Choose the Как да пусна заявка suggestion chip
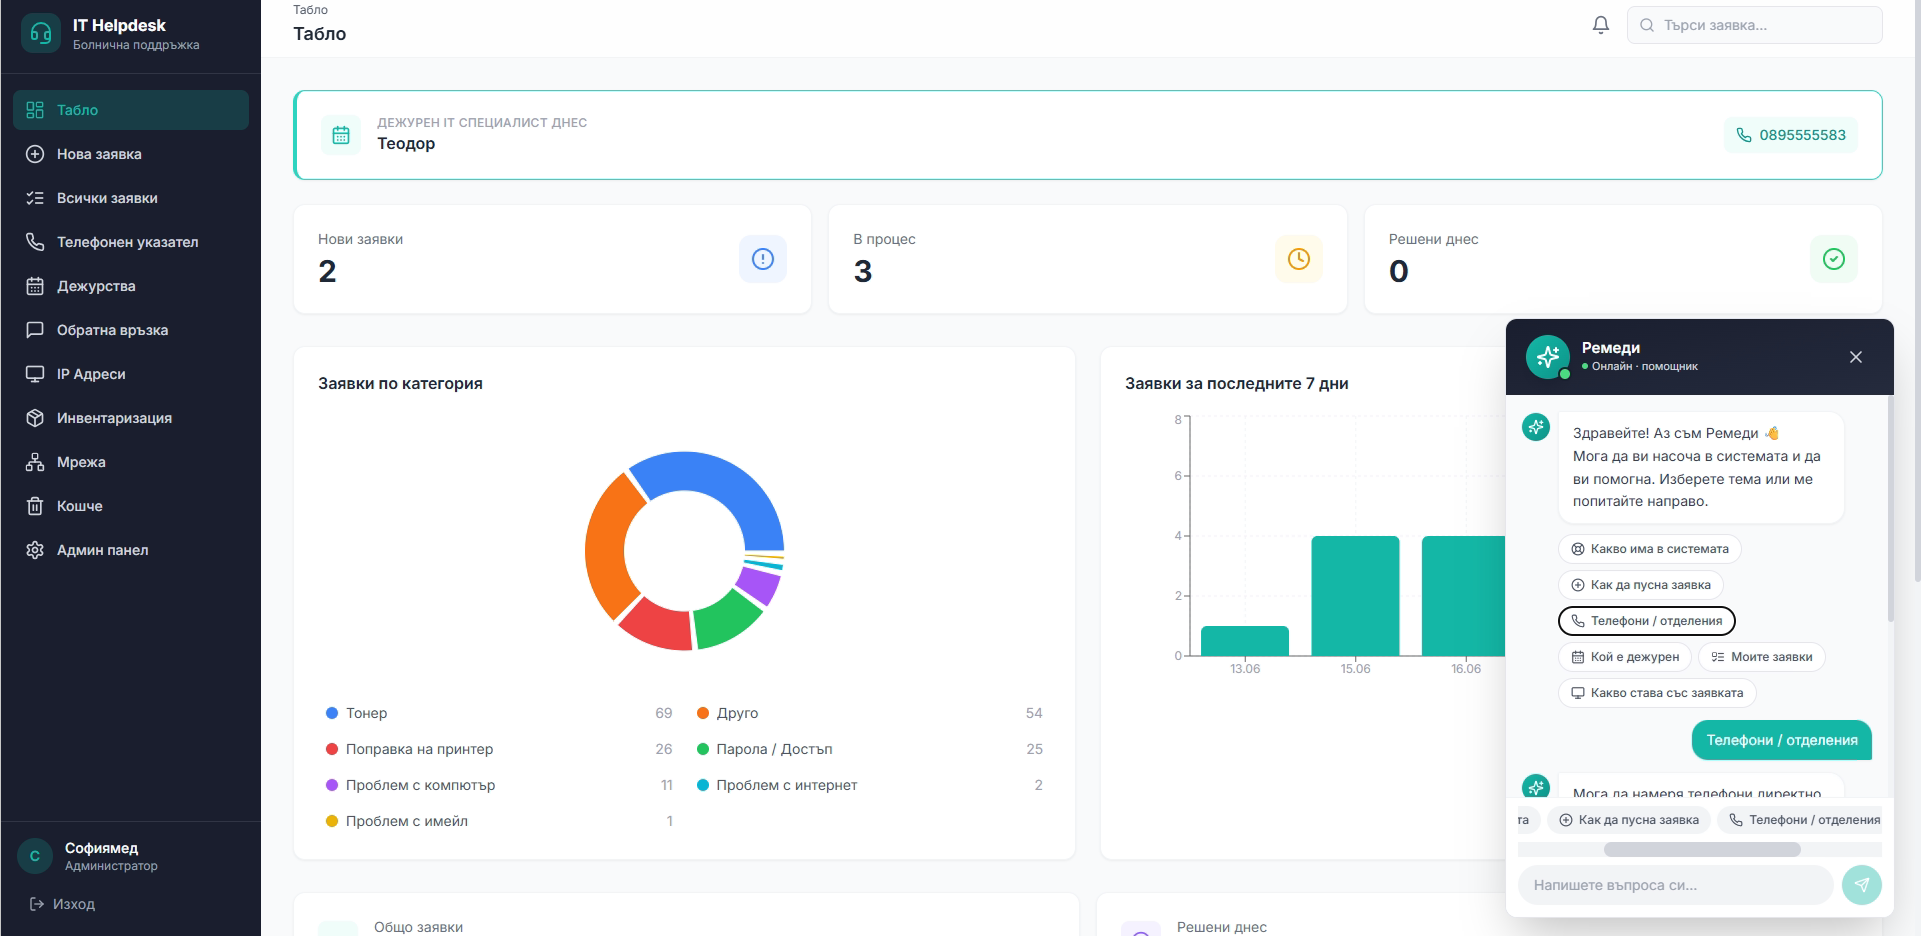1921x936 pixels. point(1641,585)
